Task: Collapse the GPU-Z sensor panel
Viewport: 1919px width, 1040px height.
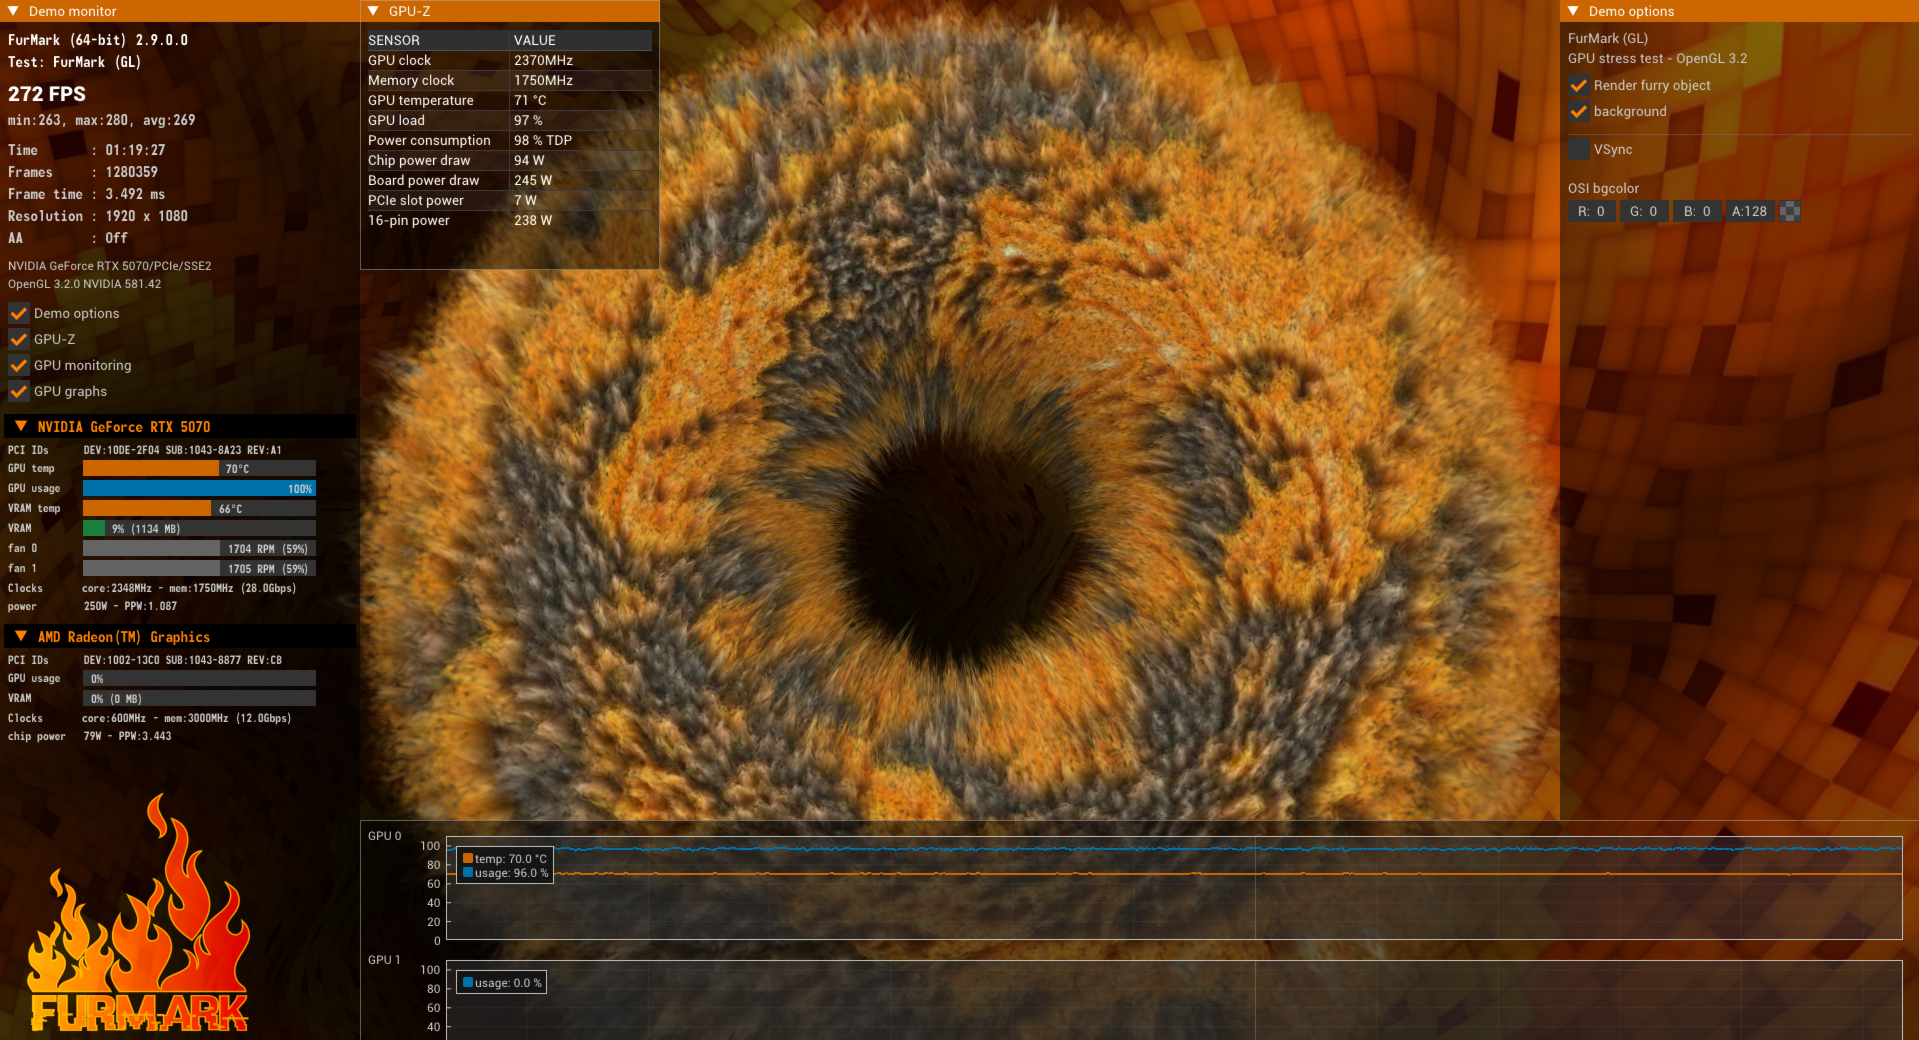Action: 373,11
